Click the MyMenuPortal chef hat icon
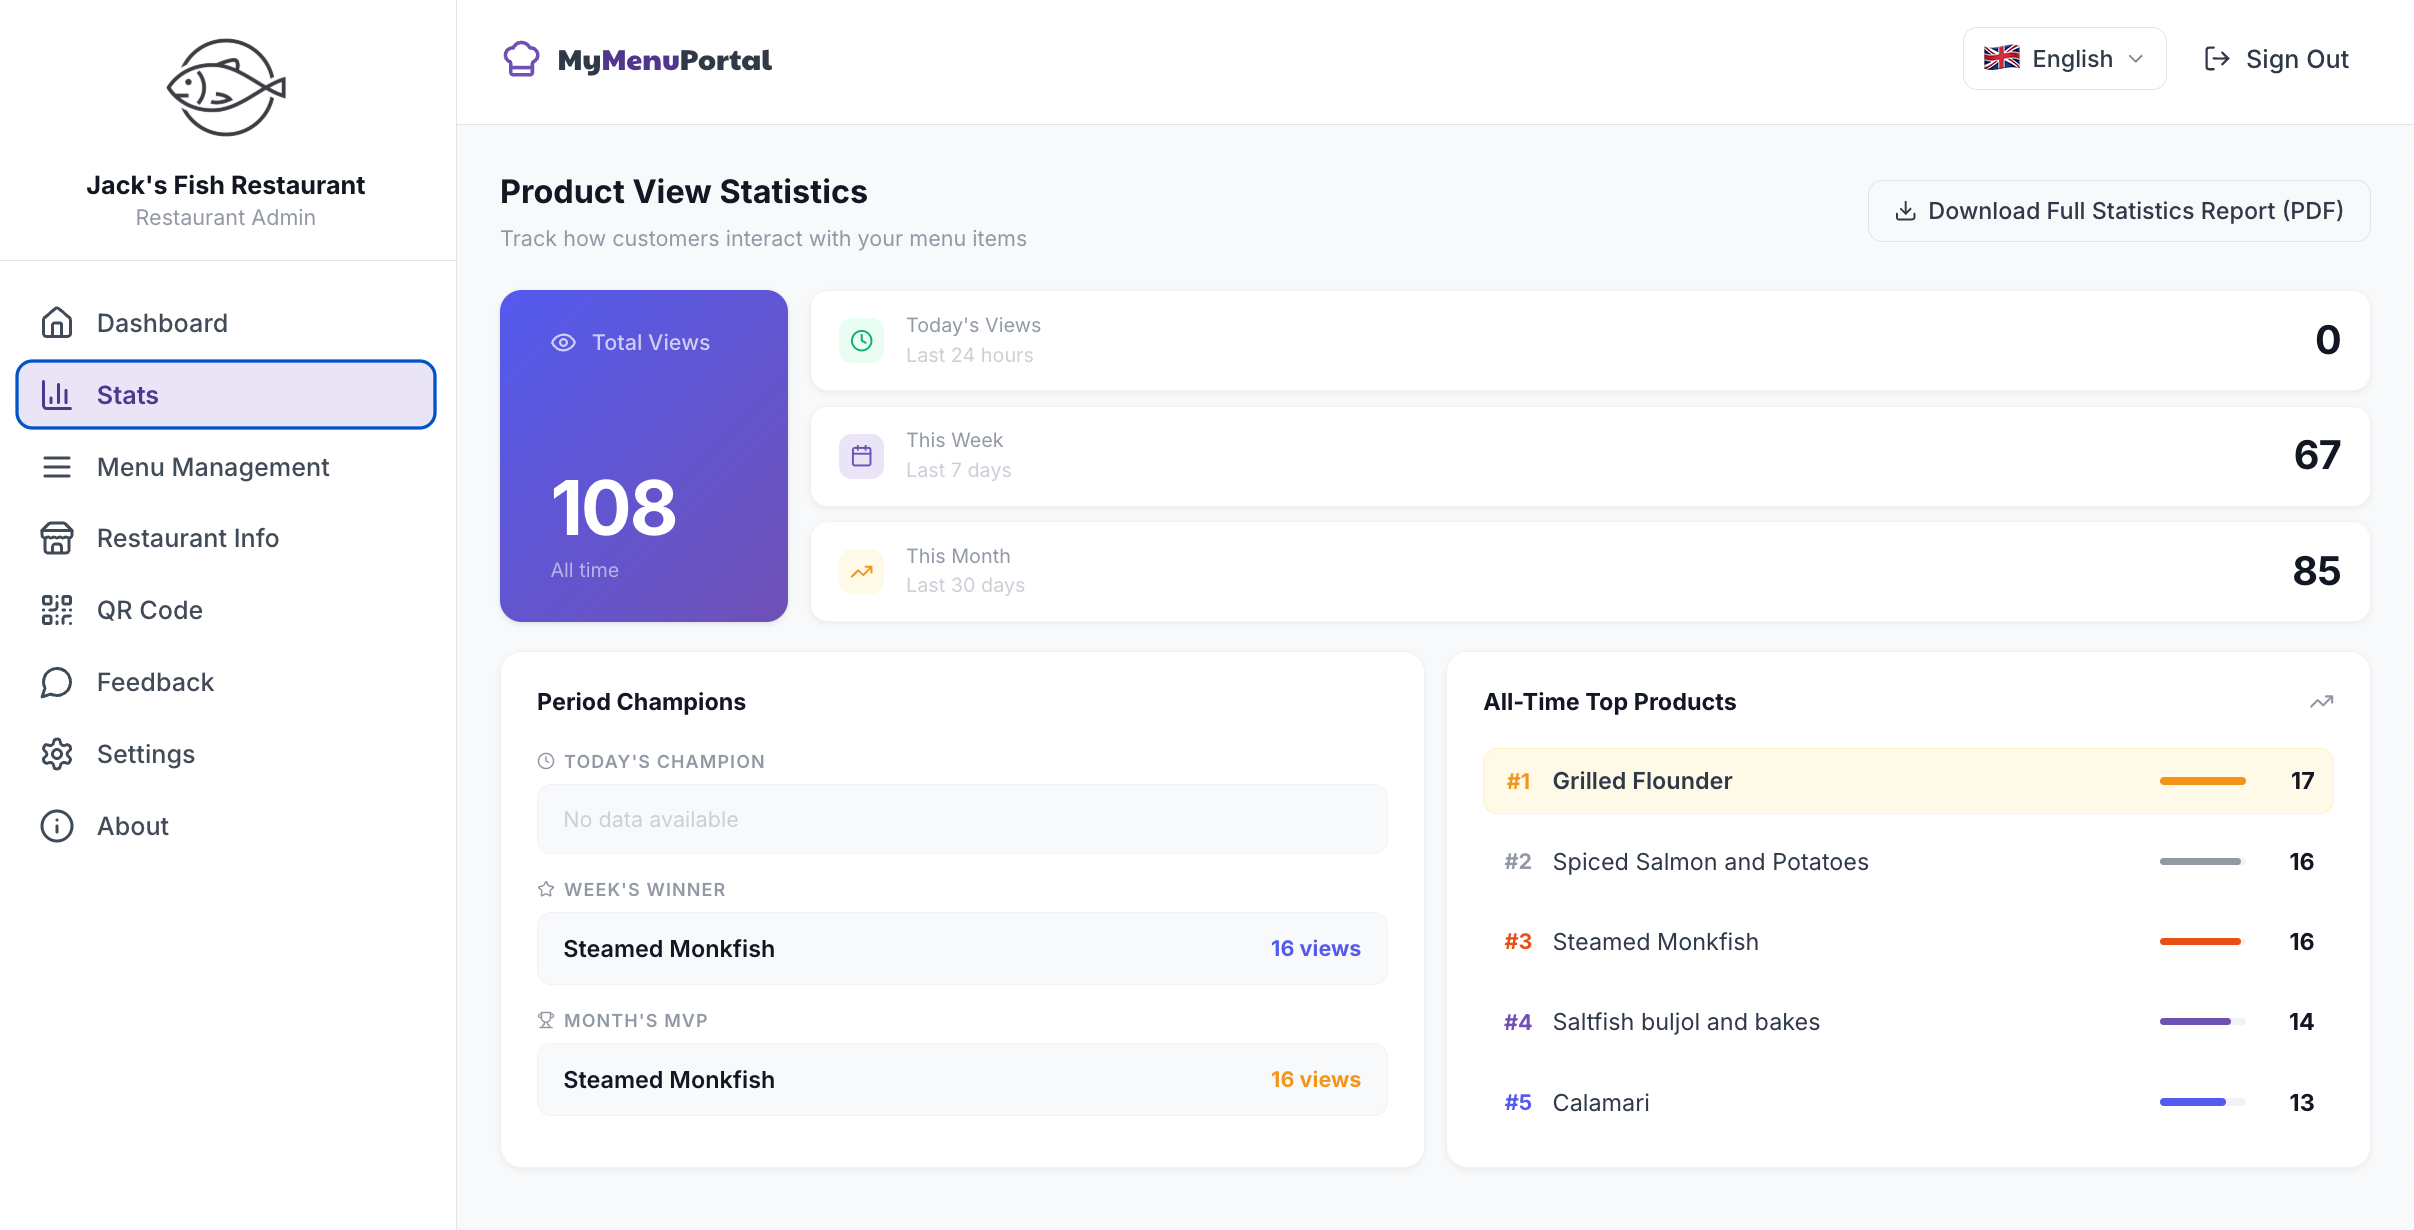2414x1230 pixels. pyautogui.click(x=521, y=60)
